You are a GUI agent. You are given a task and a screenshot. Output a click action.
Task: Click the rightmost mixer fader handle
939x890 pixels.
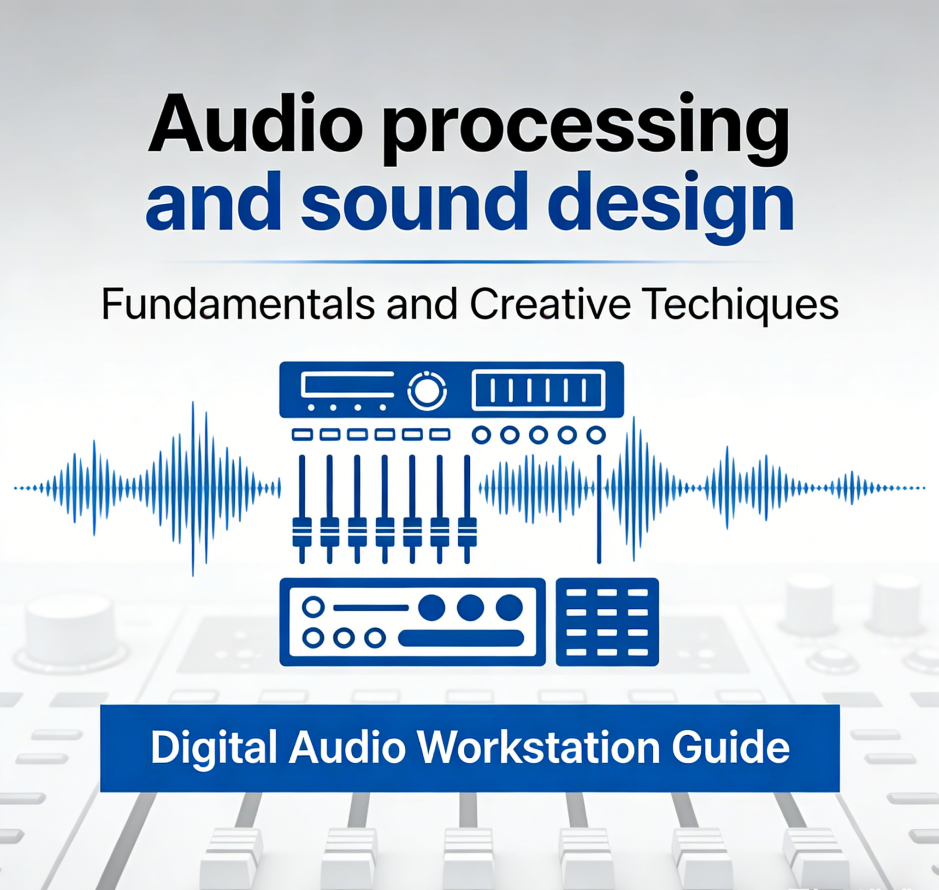pyautogui.click(x=466, y=530)
